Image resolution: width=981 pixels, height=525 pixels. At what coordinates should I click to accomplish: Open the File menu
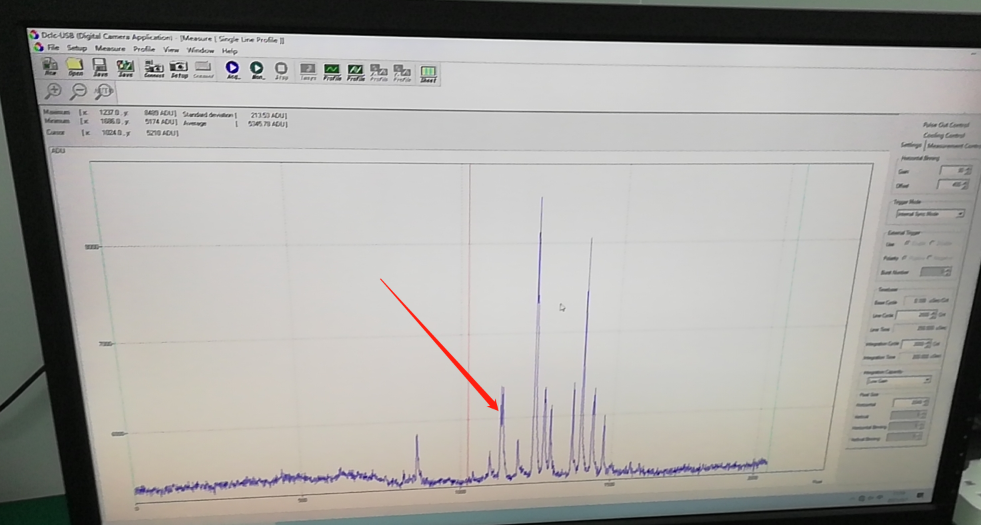coord(53,48)
